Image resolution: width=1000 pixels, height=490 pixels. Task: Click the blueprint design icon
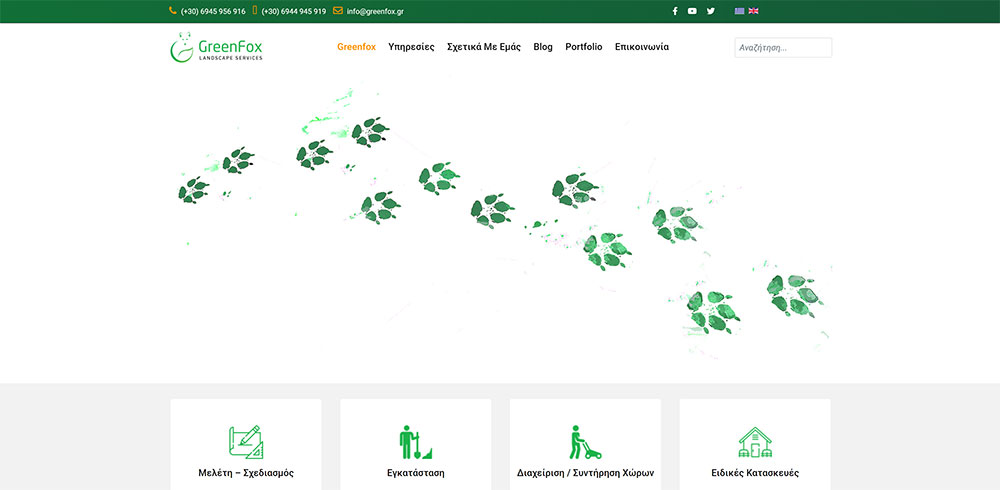pos(246,441)
